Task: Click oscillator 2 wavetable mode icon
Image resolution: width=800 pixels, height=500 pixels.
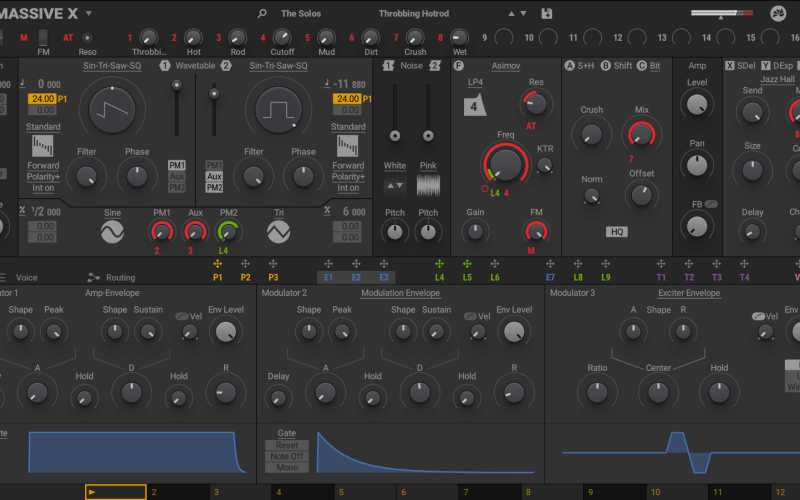Action: [347, 146]
